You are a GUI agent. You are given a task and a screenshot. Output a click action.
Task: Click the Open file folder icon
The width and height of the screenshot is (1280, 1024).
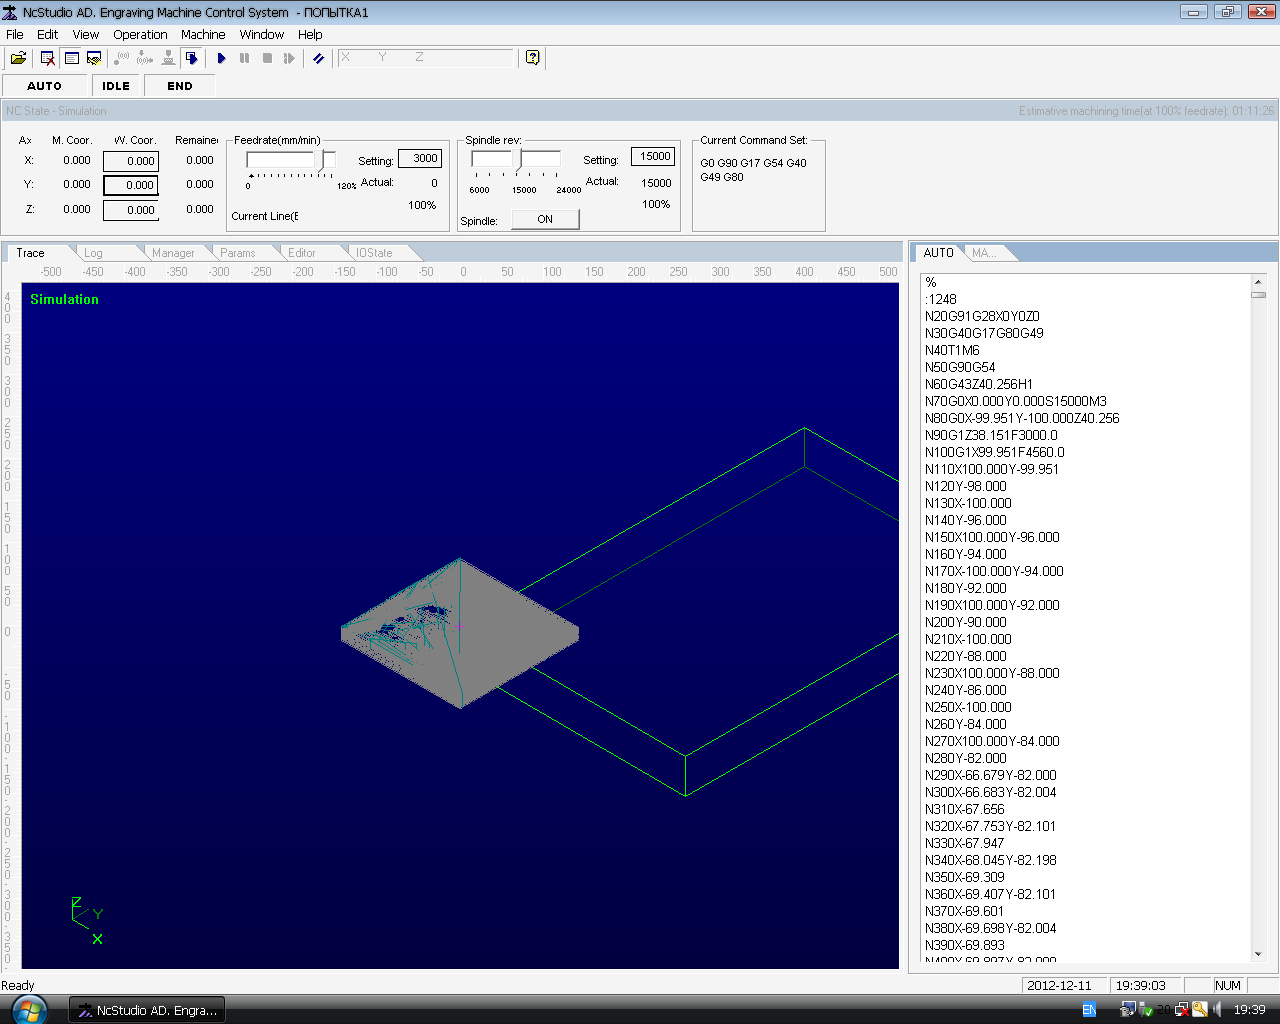point(18,58)
